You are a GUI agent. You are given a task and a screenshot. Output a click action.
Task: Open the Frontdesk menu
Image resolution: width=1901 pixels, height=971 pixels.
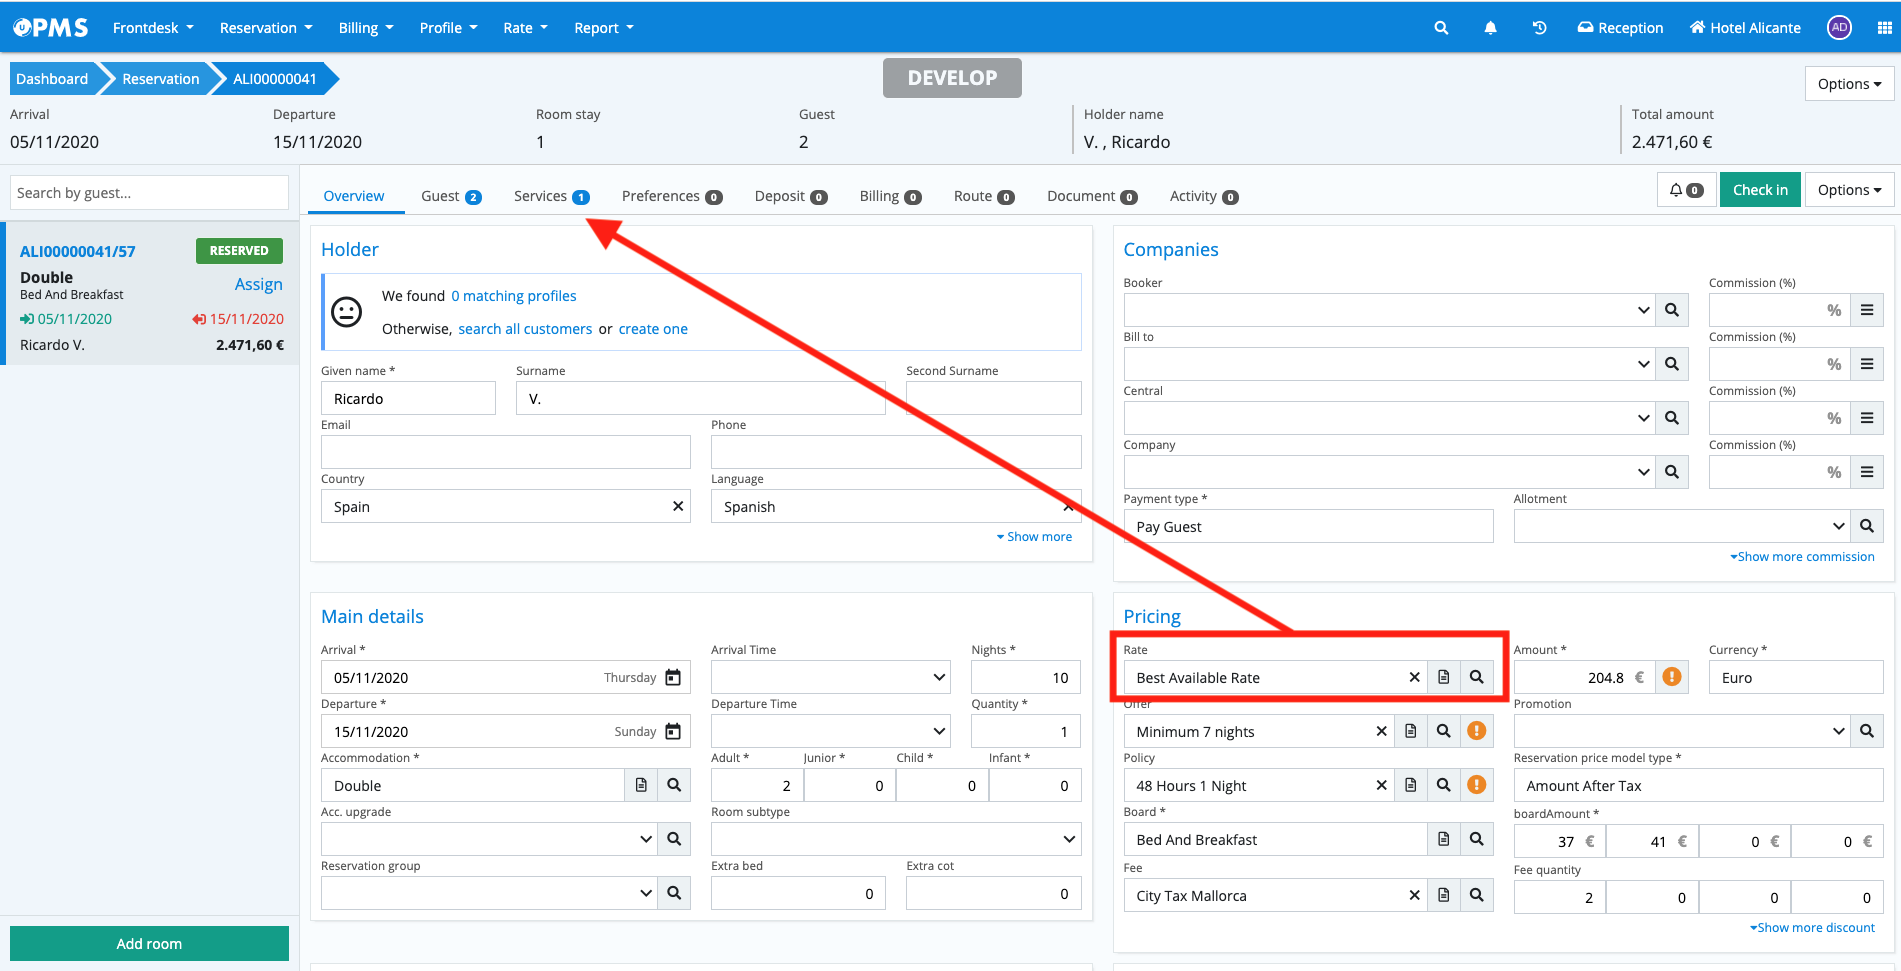(153, 28)
